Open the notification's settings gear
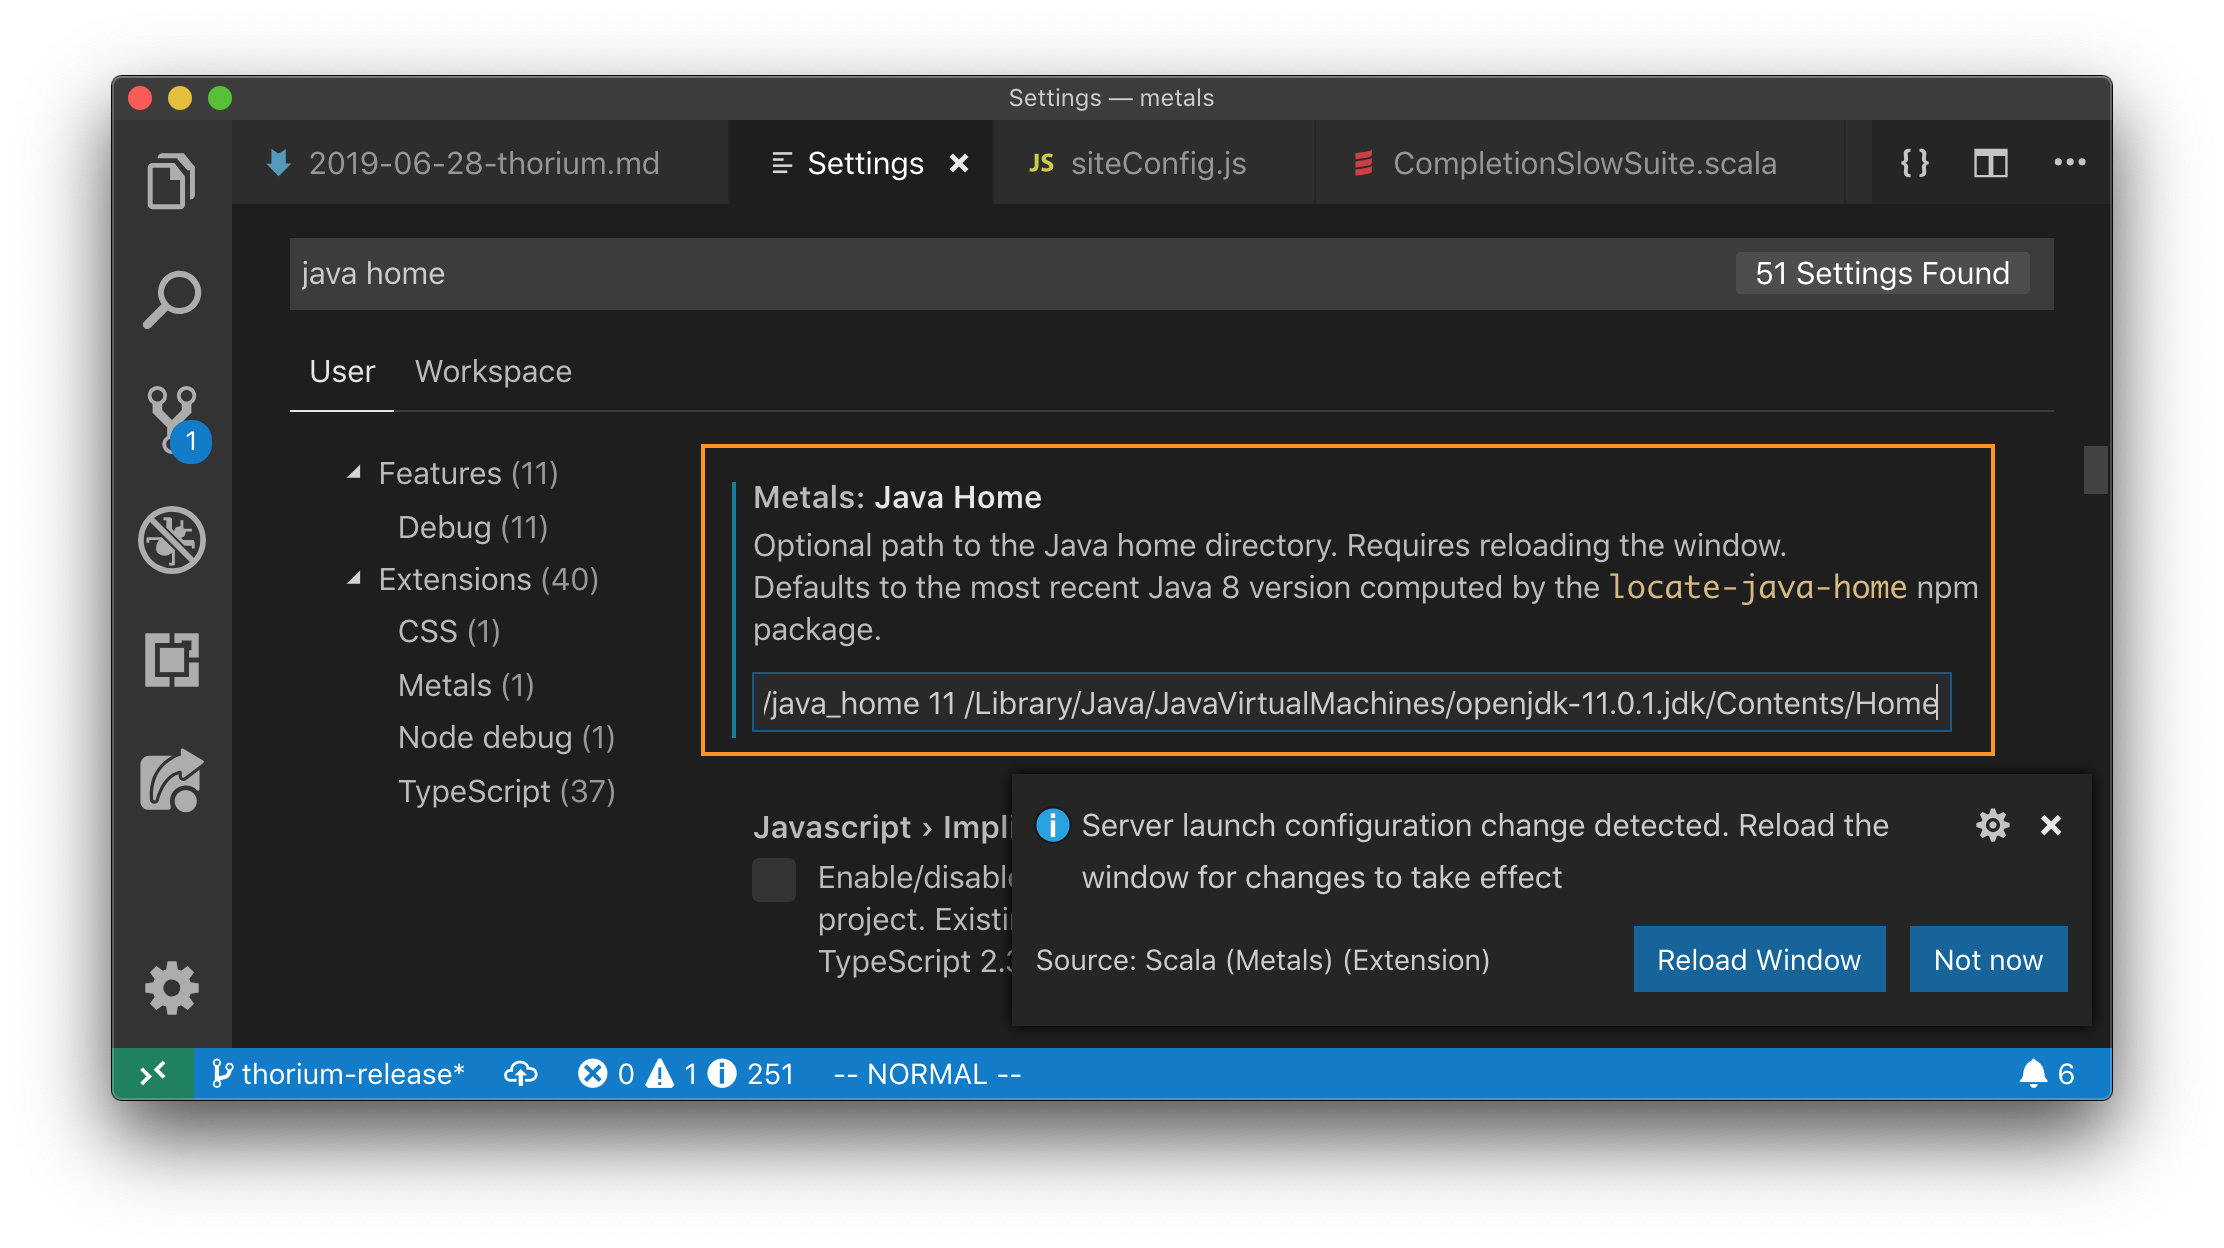The width and height of the screenshot is (2224, 1248). point(1992,825)
